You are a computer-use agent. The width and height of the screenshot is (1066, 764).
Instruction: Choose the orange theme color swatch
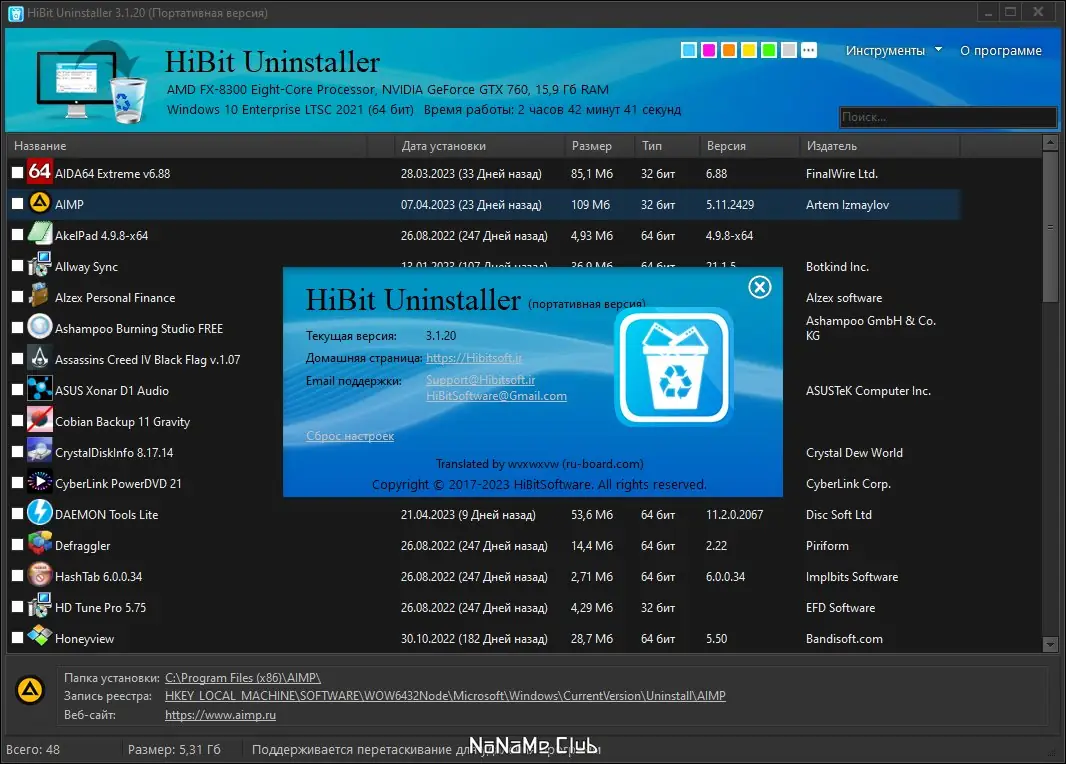[x=729, y=50]
